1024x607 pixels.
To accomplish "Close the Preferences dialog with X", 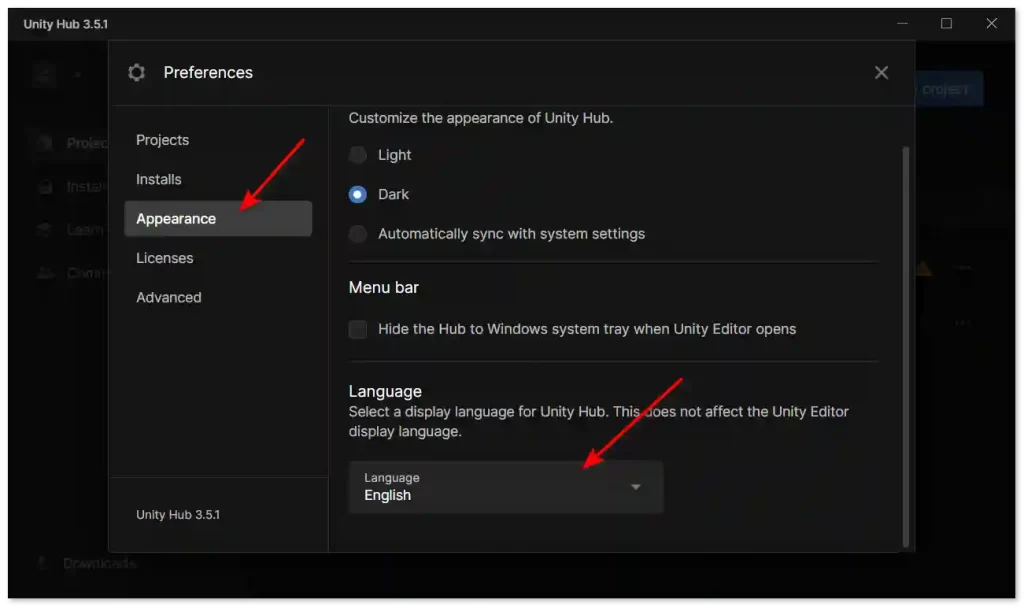I will (881, 72).
